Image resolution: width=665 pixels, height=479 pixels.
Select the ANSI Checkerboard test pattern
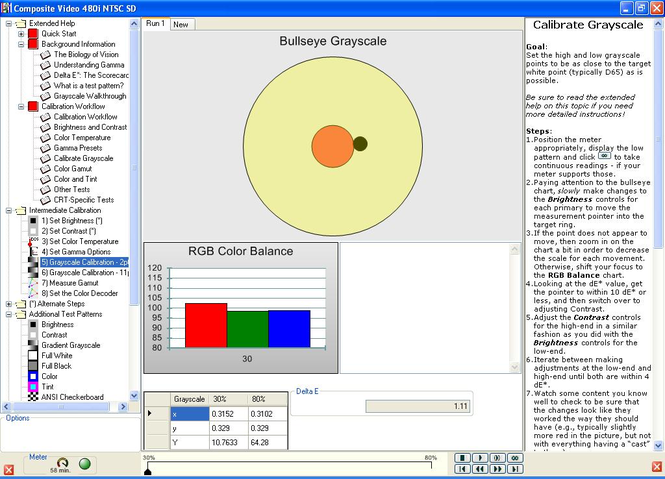(70, 398)
